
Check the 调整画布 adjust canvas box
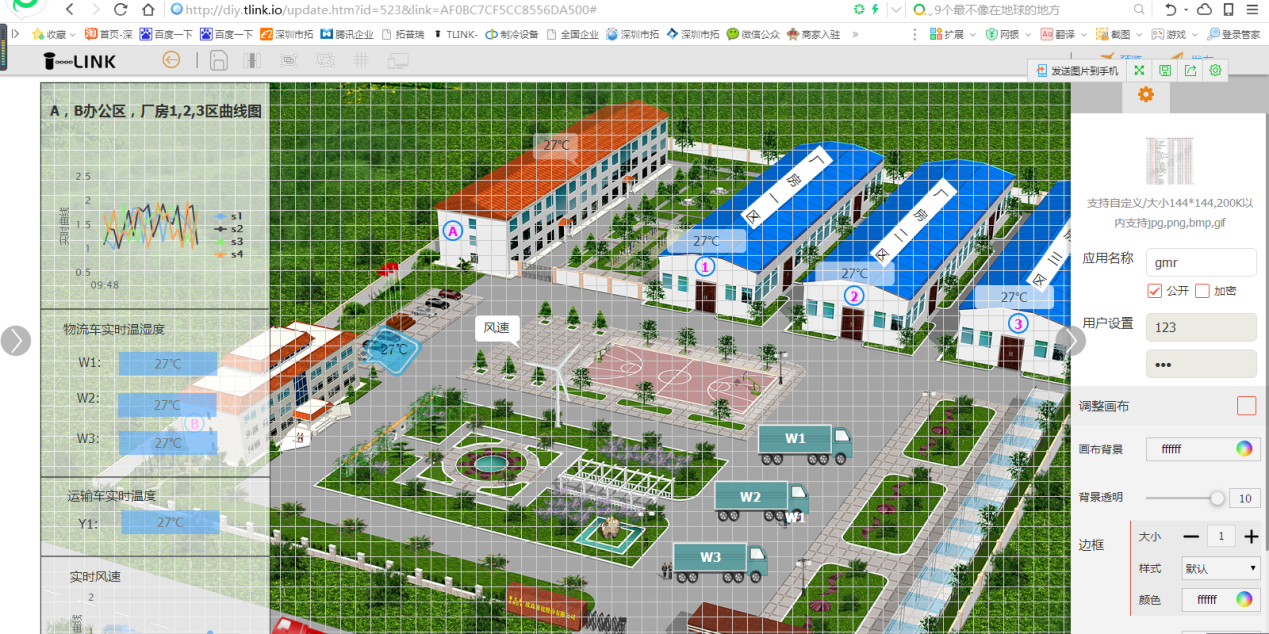coord(1246,406)
